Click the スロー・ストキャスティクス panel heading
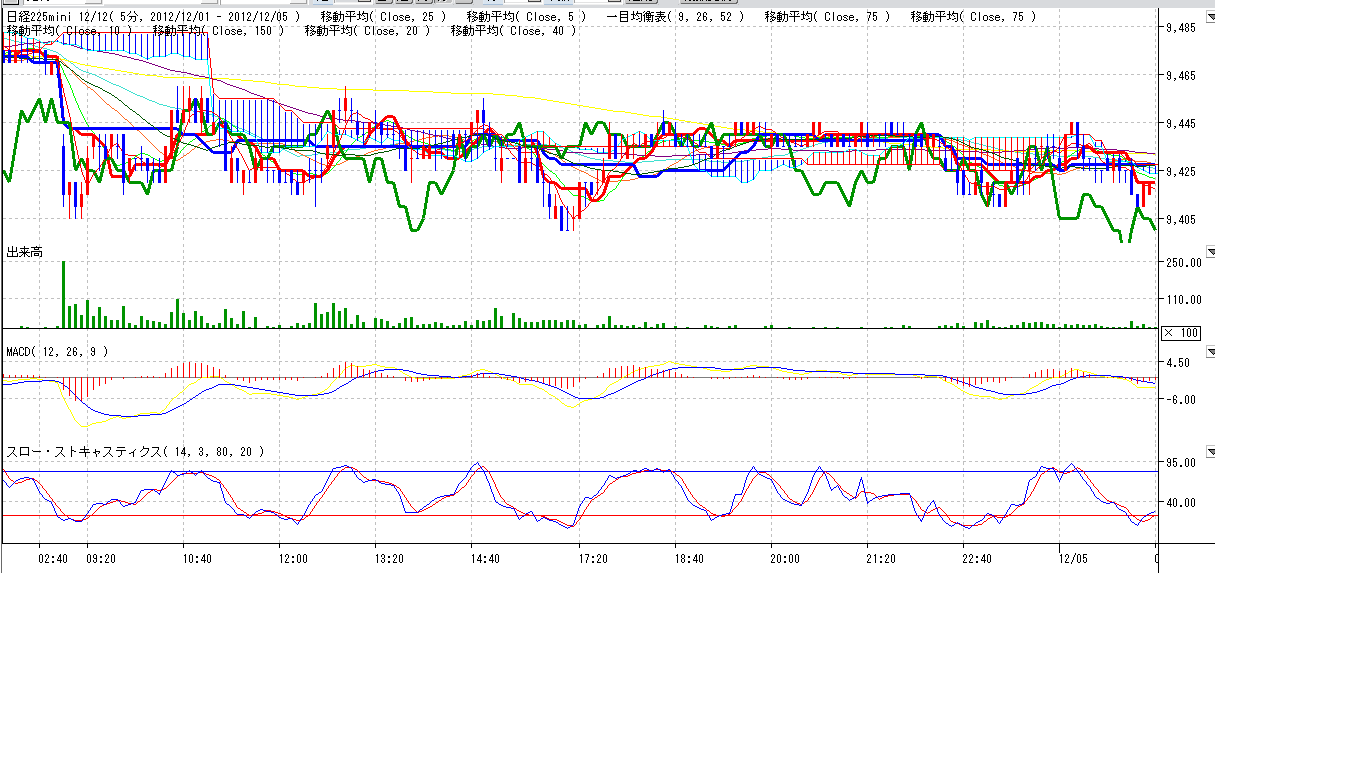This screenshot has height=768, width=1366. 135,452
